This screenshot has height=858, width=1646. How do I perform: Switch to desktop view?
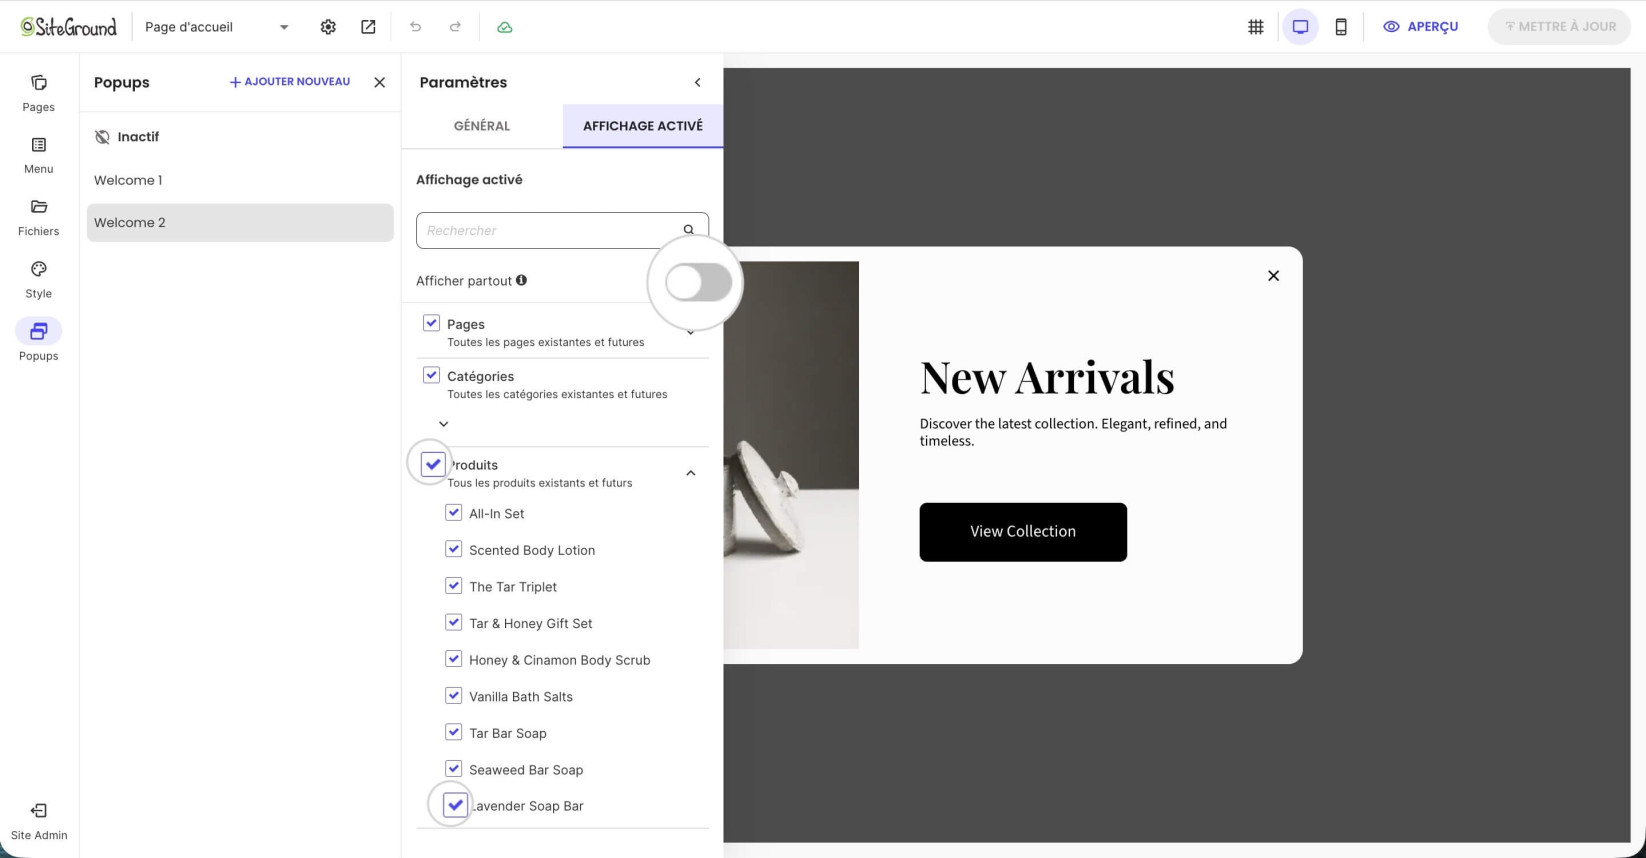(x=1300, y=27)
